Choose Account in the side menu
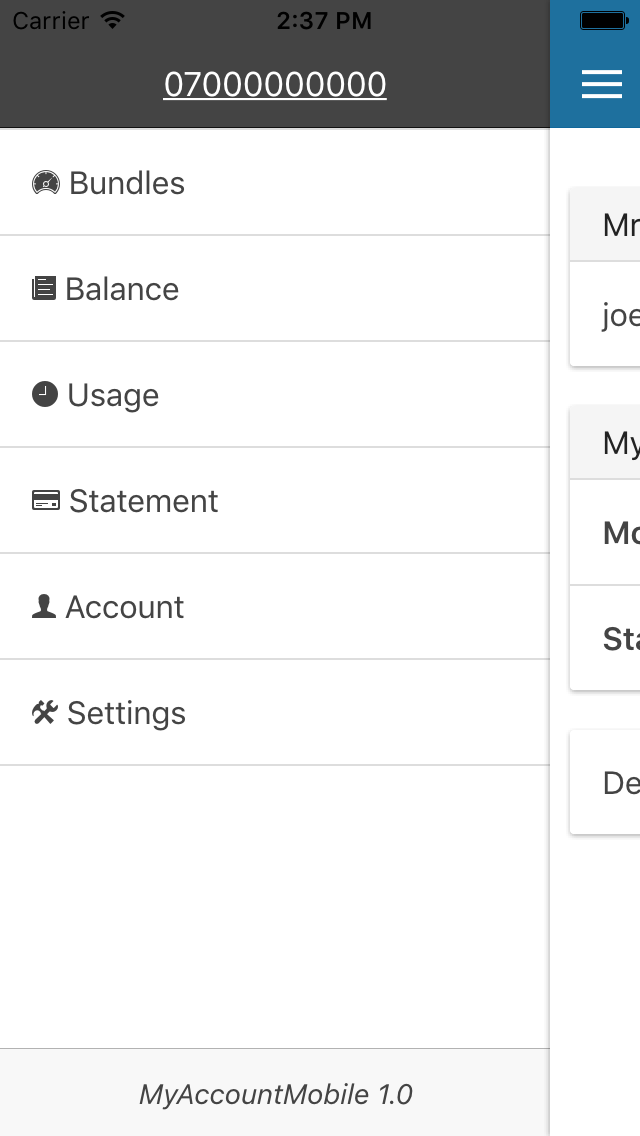The height and width of the screenshot is (1136, 640). pyautogui.click(x=275, y=606)
